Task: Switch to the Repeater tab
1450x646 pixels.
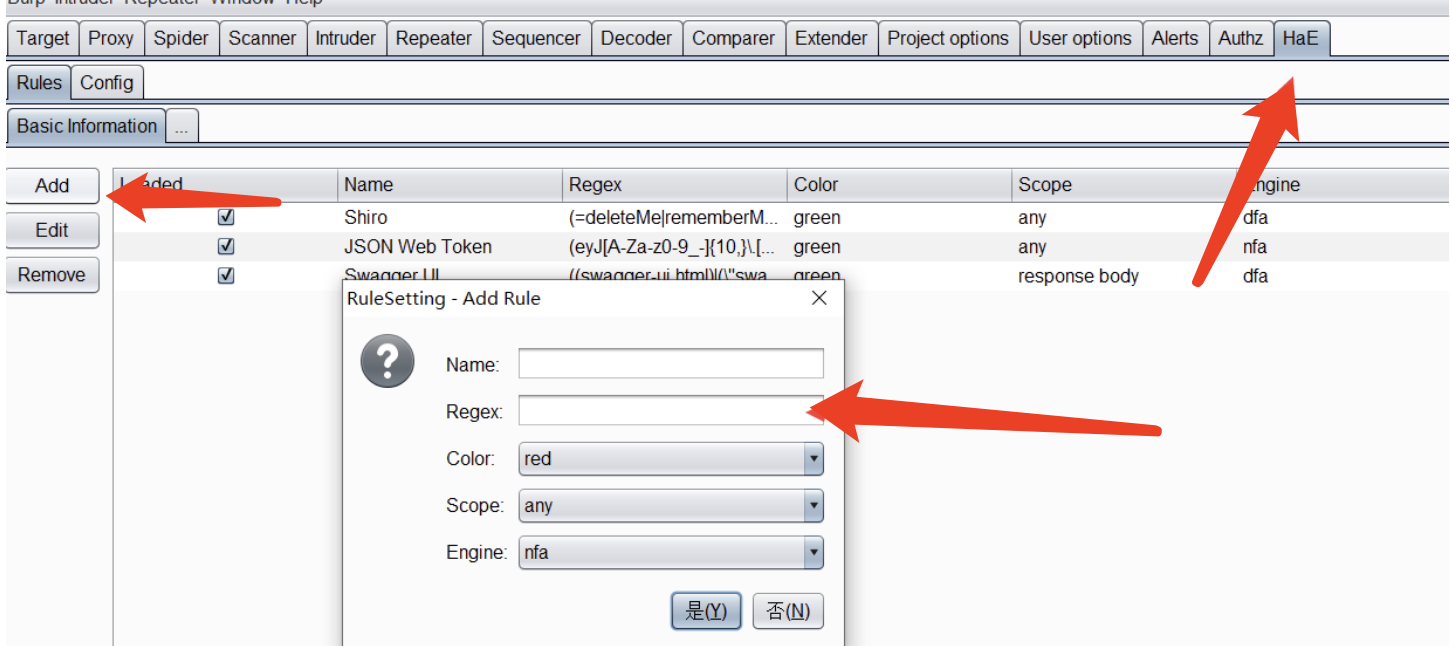Action: (x=433, y=38)
